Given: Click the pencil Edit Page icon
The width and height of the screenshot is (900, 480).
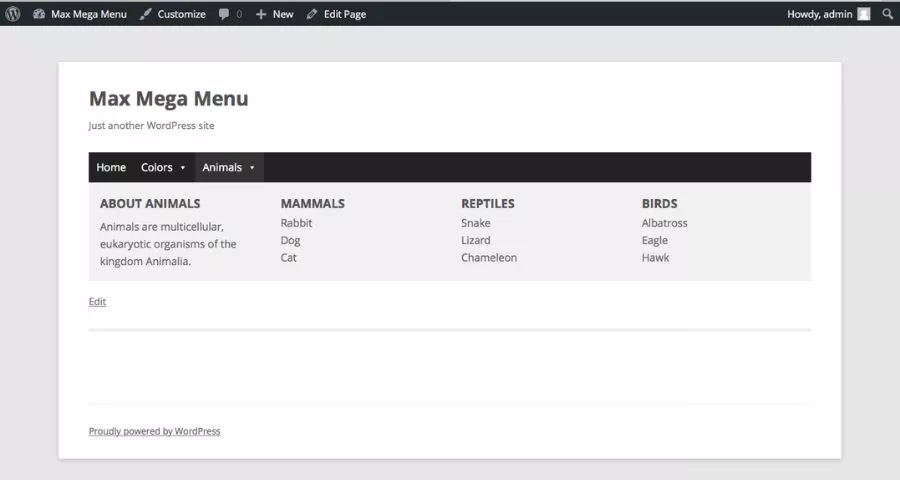Looking at the screenshot, I should (312, 14).
